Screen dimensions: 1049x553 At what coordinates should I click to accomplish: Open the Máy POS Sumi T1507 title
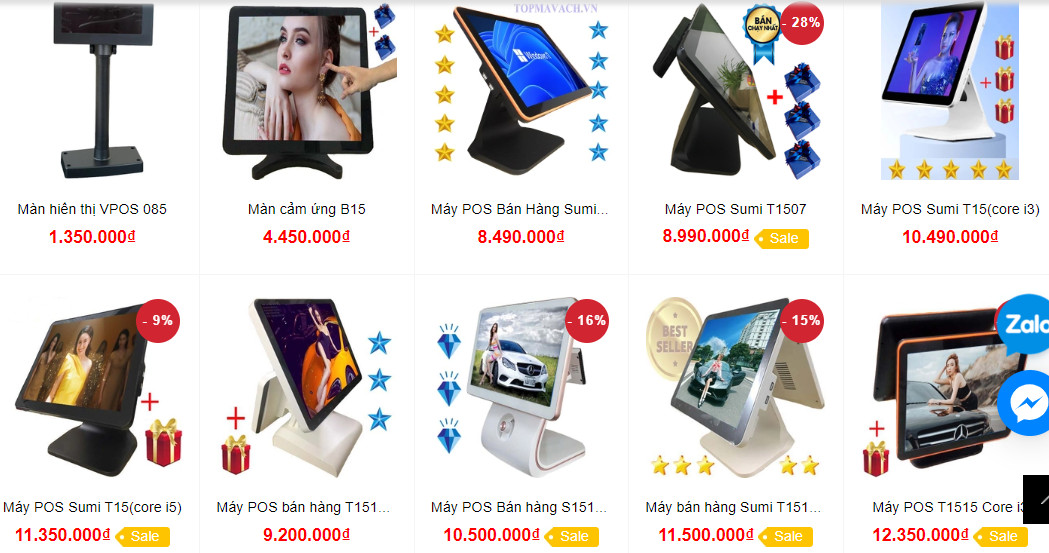[x=735, y=209]
